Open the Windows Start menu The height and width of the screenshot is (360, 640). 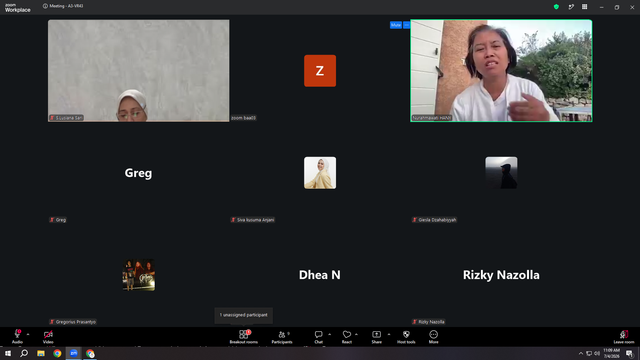tap(8, 353)
